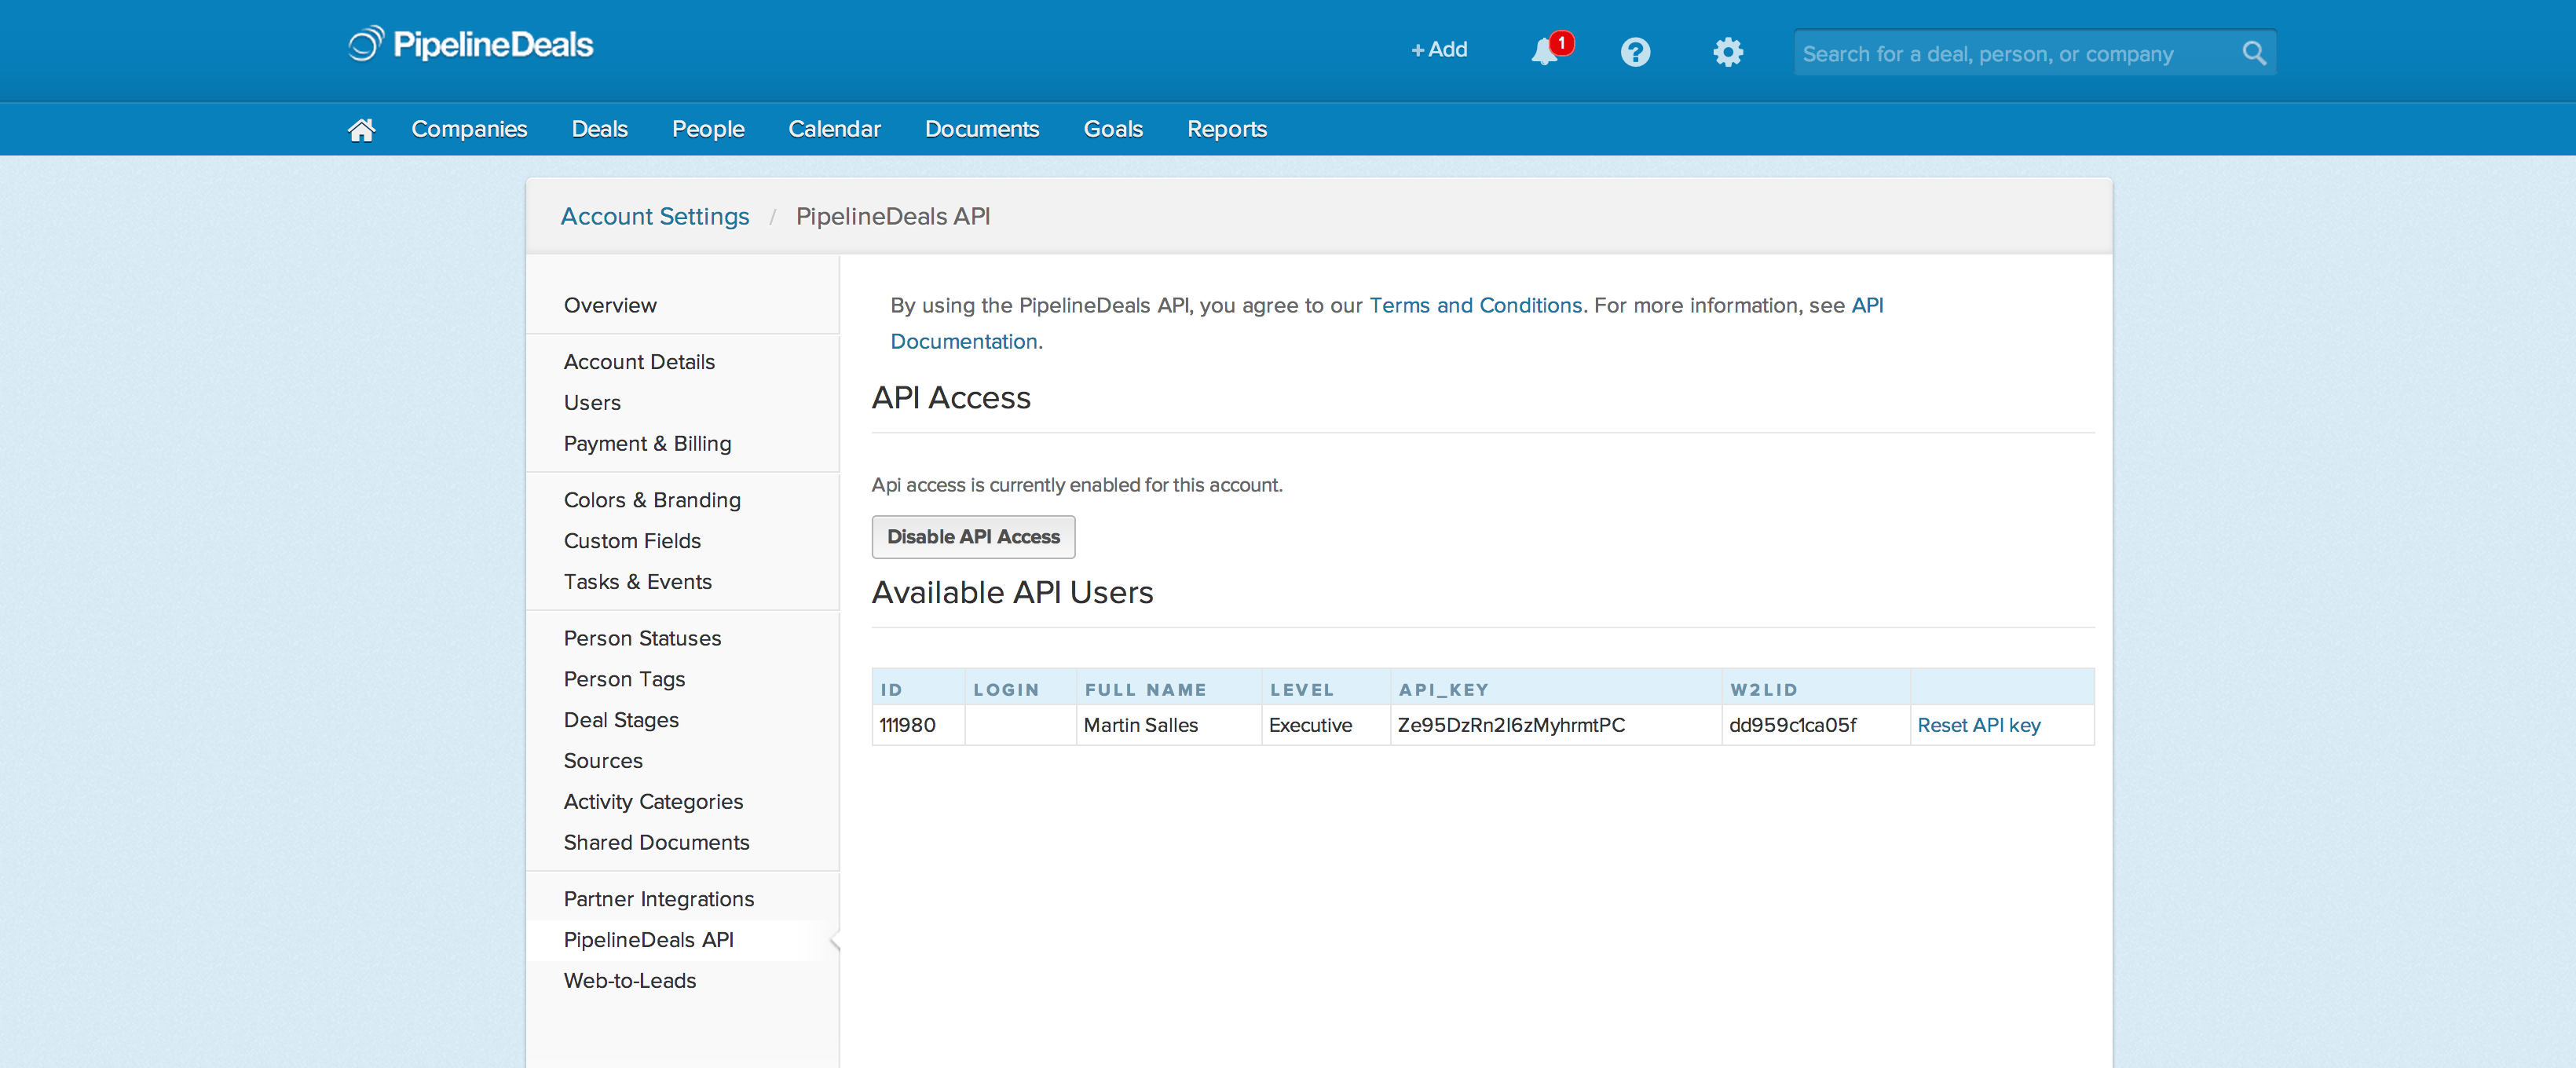Select Users in the sidebar

click(592, 403)
